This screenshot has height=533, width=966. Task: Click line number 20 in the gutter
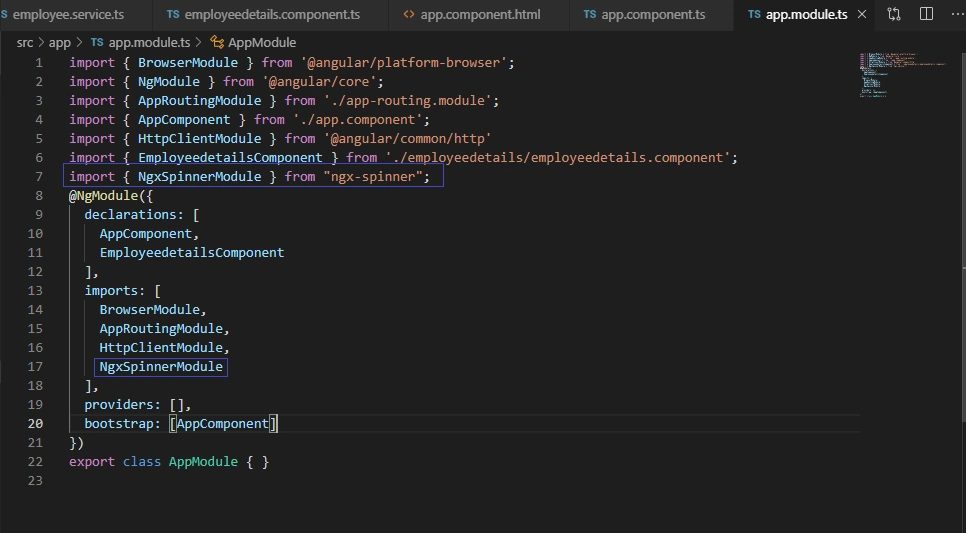(x=36, y=423)
